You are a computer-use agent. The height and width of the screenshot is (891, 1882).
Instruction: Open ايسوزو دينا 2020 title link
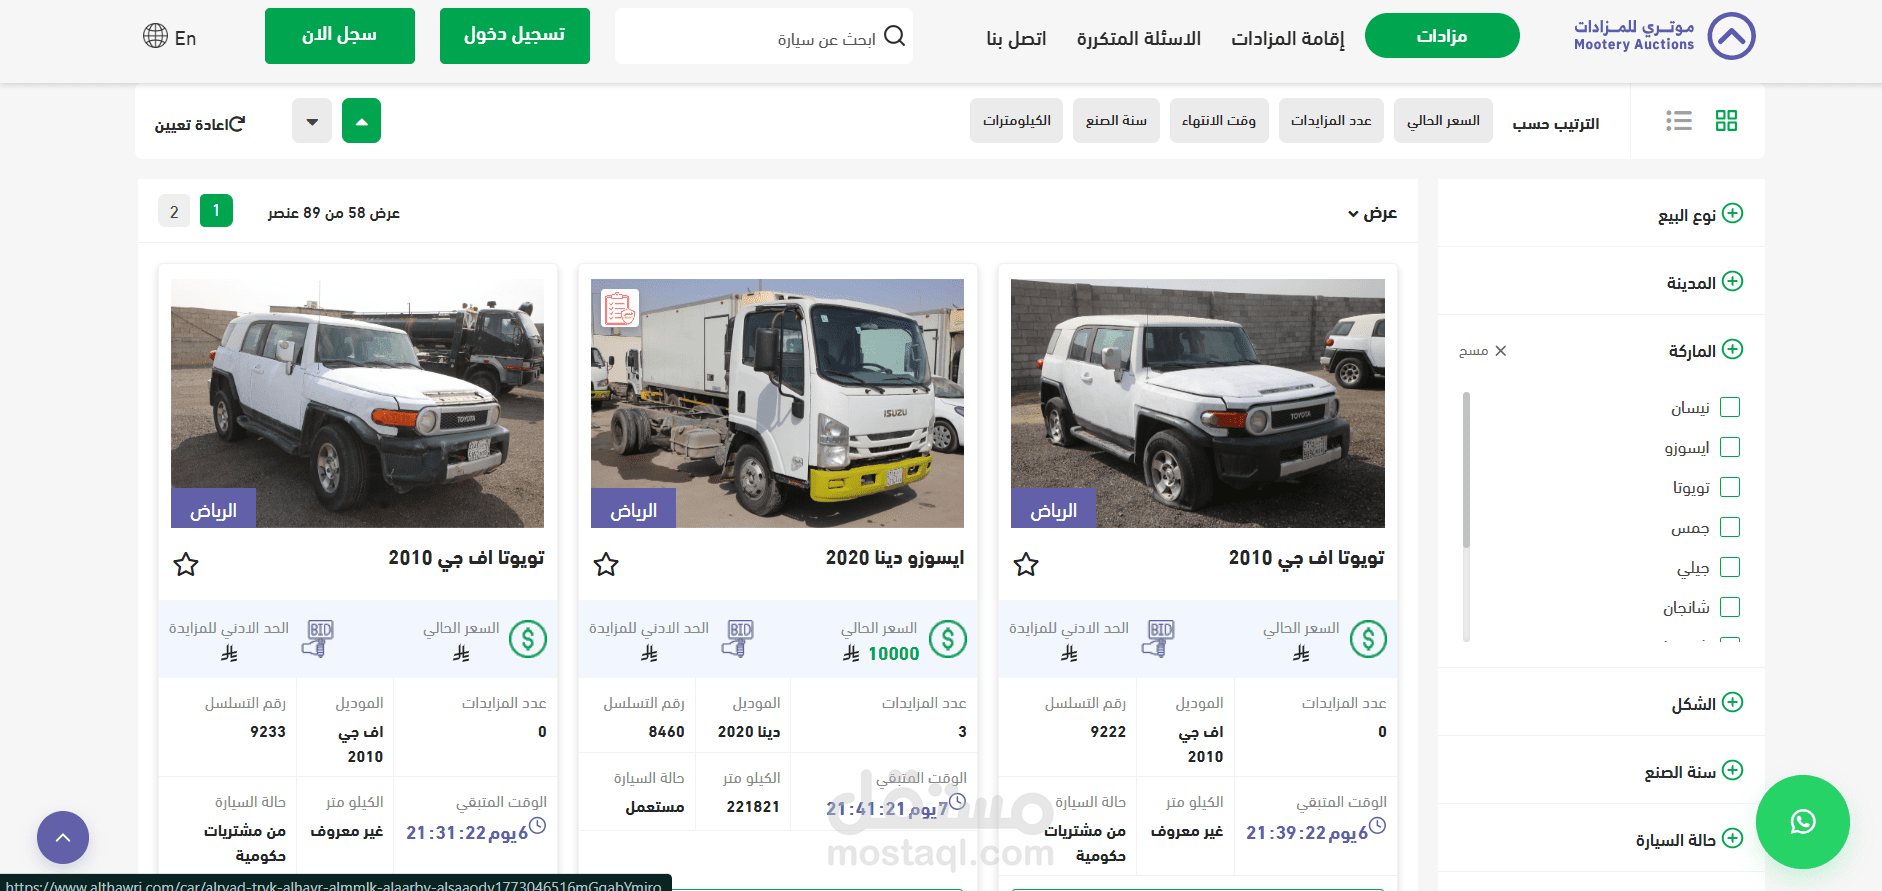pyautogui.click(x=895, y=558)
